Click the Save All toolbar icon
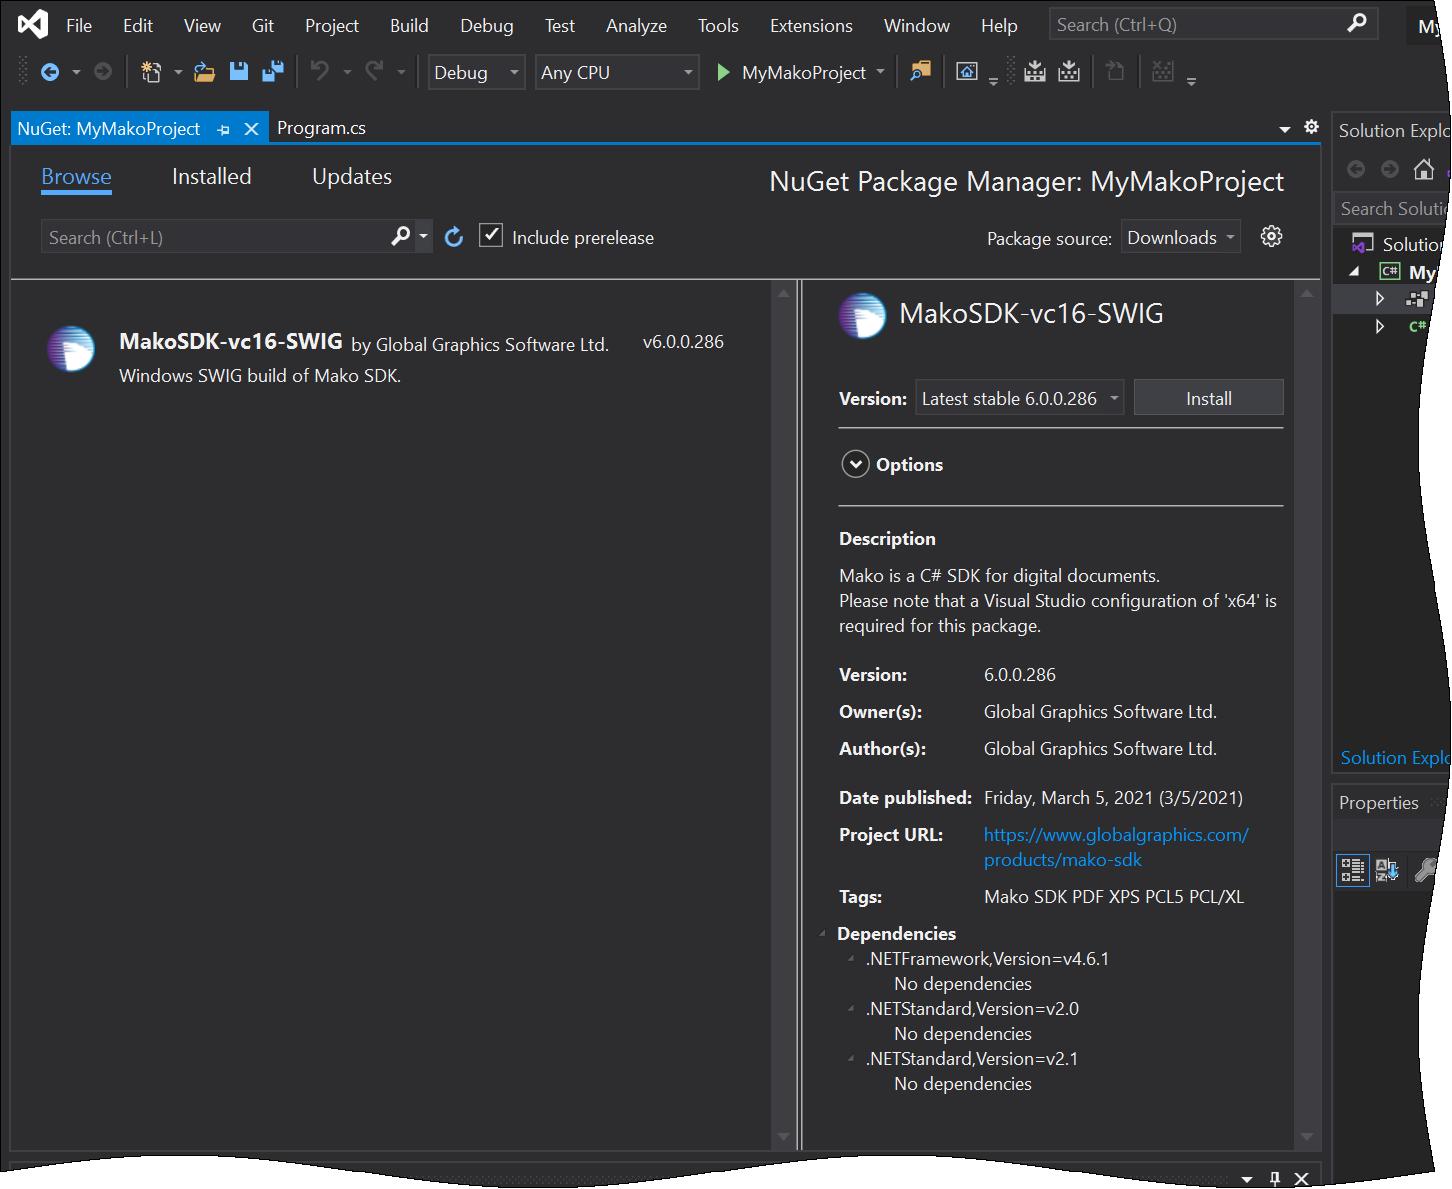The width and height of the screenshot is (1452, 1189). pyautogui.click(x=272, y=72)
